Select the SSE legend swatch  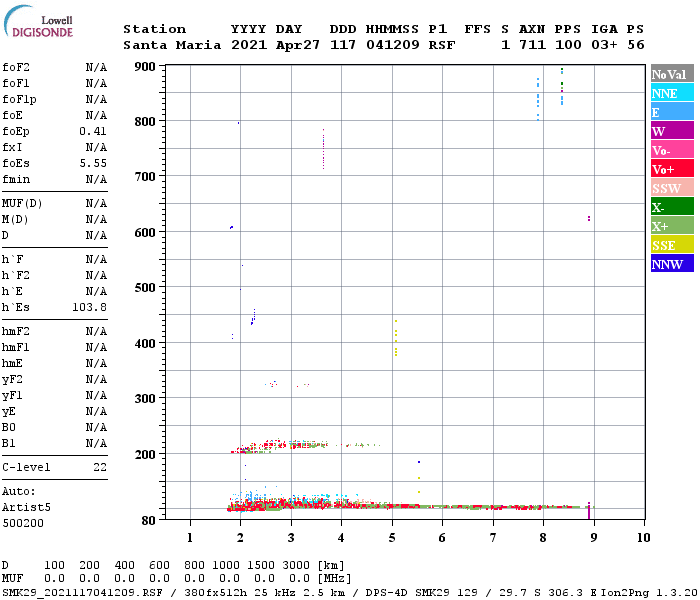click(x=672, y=245)
